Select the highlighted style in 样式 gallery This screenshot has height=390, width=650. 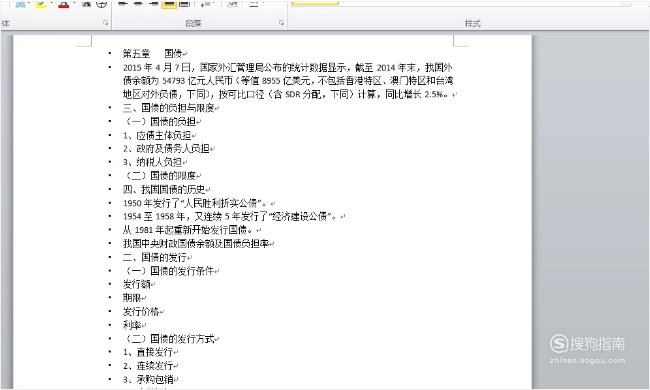pos(315,2)
